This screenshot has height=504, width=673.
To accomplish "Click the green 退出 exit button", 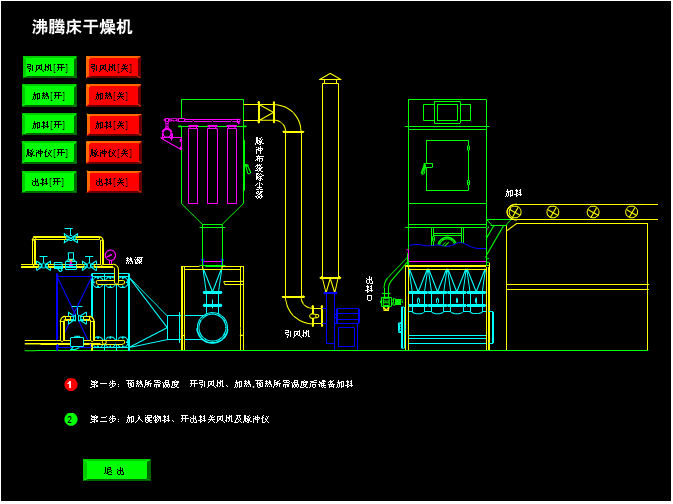I will coord(117,470).
